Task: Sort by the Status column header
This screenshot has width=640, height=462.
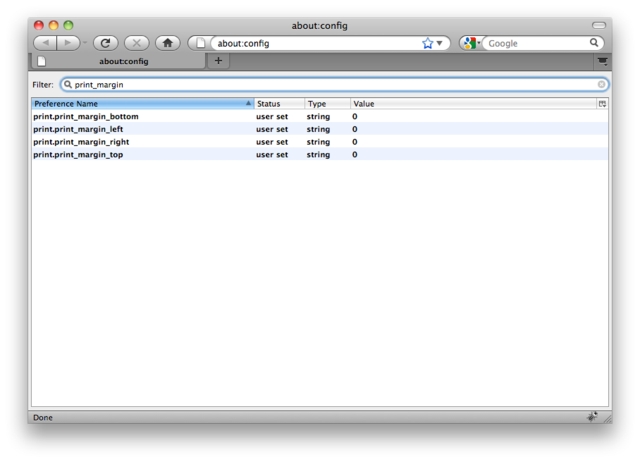Action: pos(278,104)
